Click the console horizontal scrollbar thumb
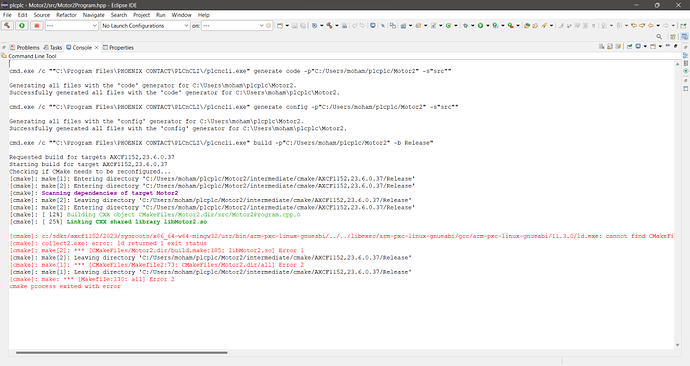The width and height of the screenshot is (690, 366). pos(122,352)
